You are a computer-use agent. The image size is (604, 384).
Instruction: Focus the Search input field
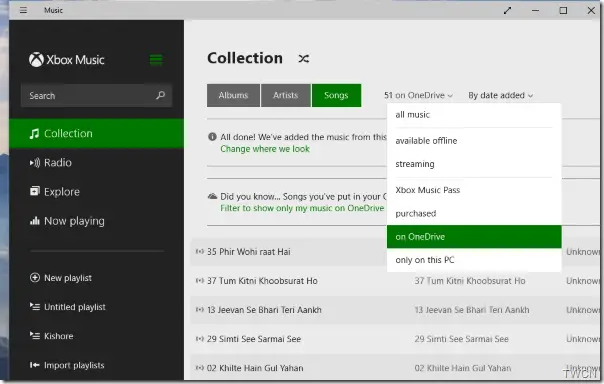(x=96, y=95)
